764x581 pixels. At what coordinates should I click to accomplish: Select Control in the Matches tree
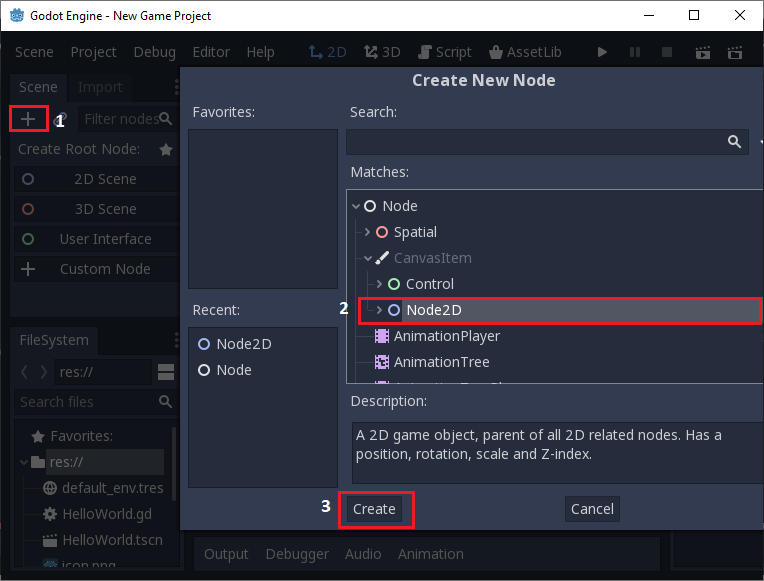point(430,284)
